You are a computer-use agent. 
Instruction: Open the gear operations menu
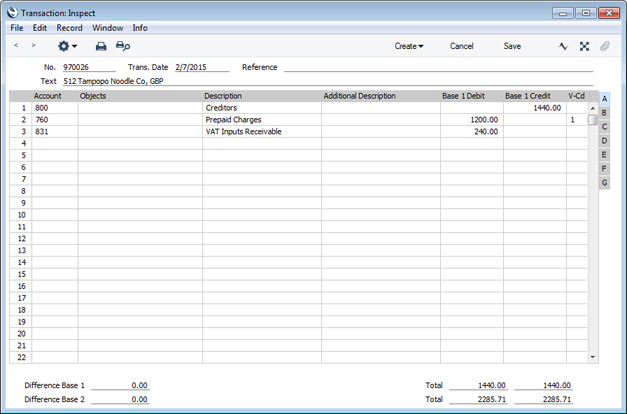coord(67,46)
